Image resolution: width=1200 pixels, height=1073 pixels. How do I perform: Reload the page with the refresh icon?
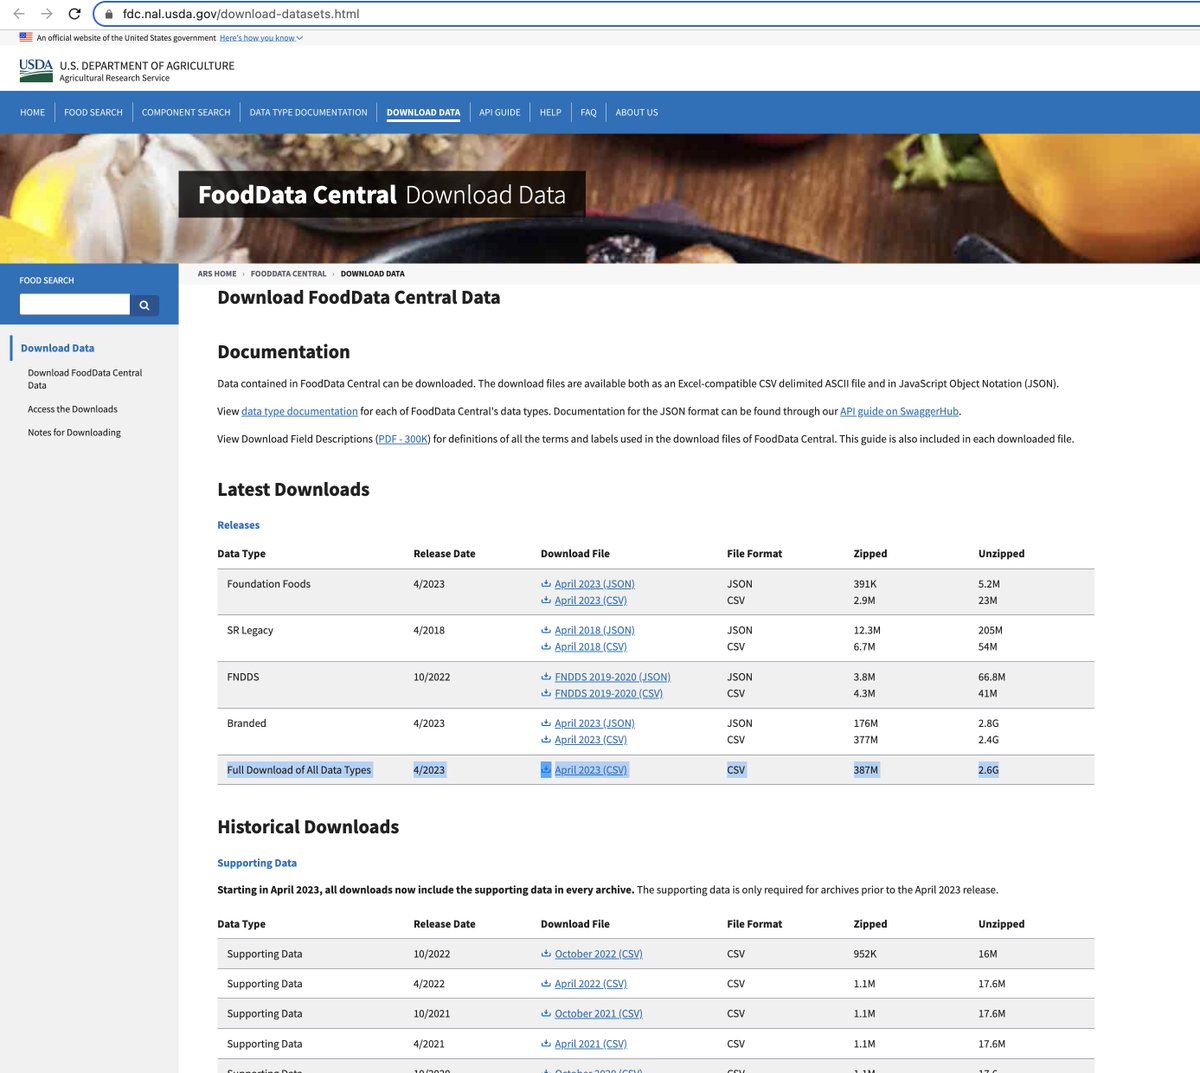click(74, 14)
